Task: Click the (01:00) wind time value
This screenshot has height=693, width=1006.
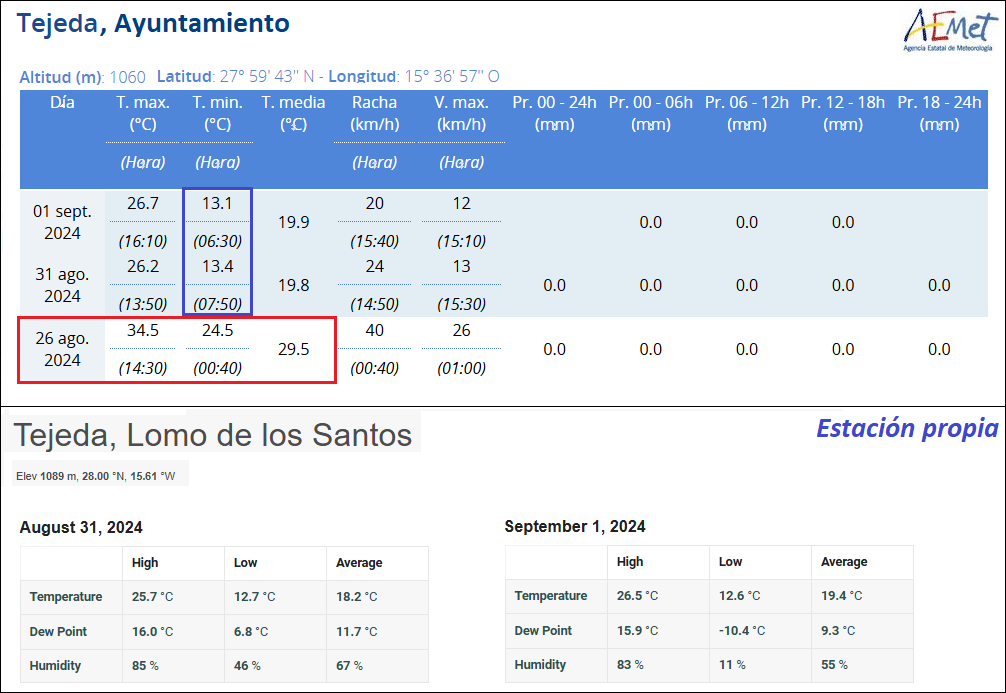Action: (461, 368)
